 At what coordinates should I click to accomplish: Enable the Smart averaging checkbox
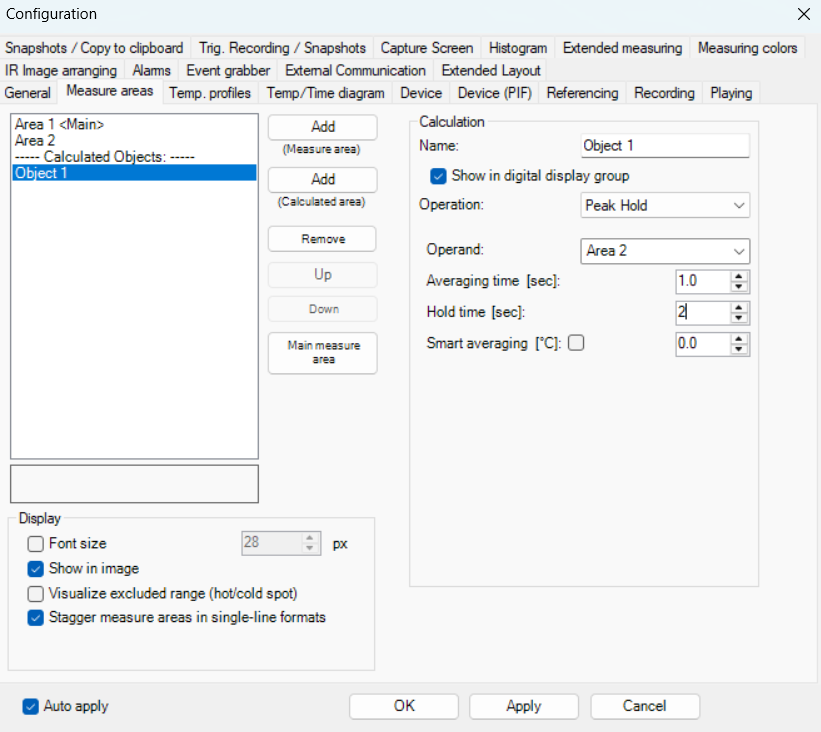[576, 343]
